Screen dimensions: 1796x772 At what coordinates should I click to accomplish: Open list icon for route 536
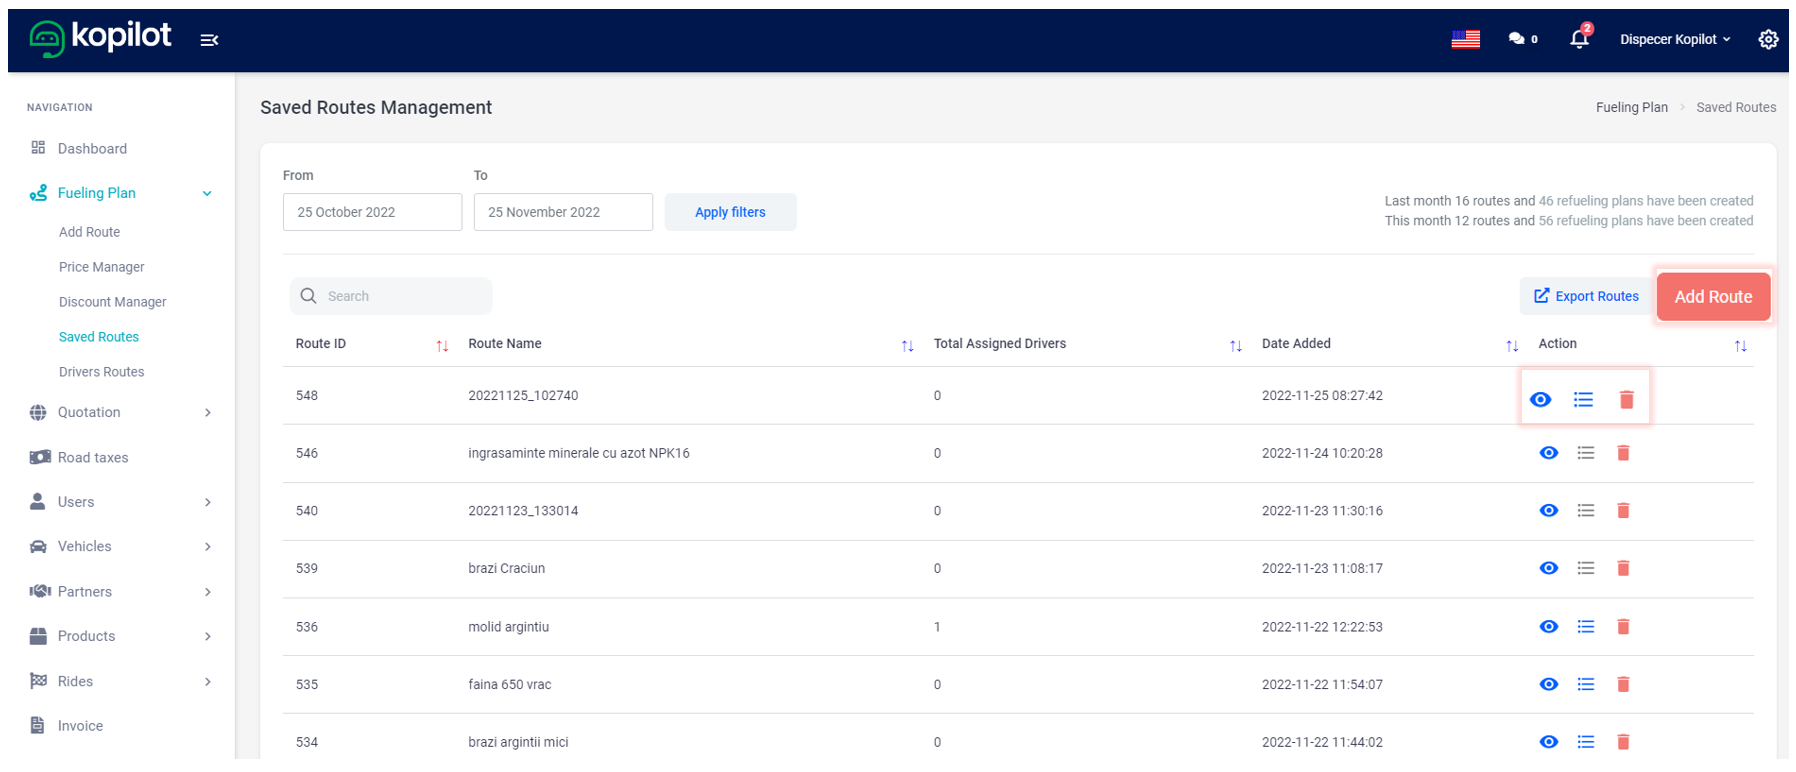(1585, 627)
